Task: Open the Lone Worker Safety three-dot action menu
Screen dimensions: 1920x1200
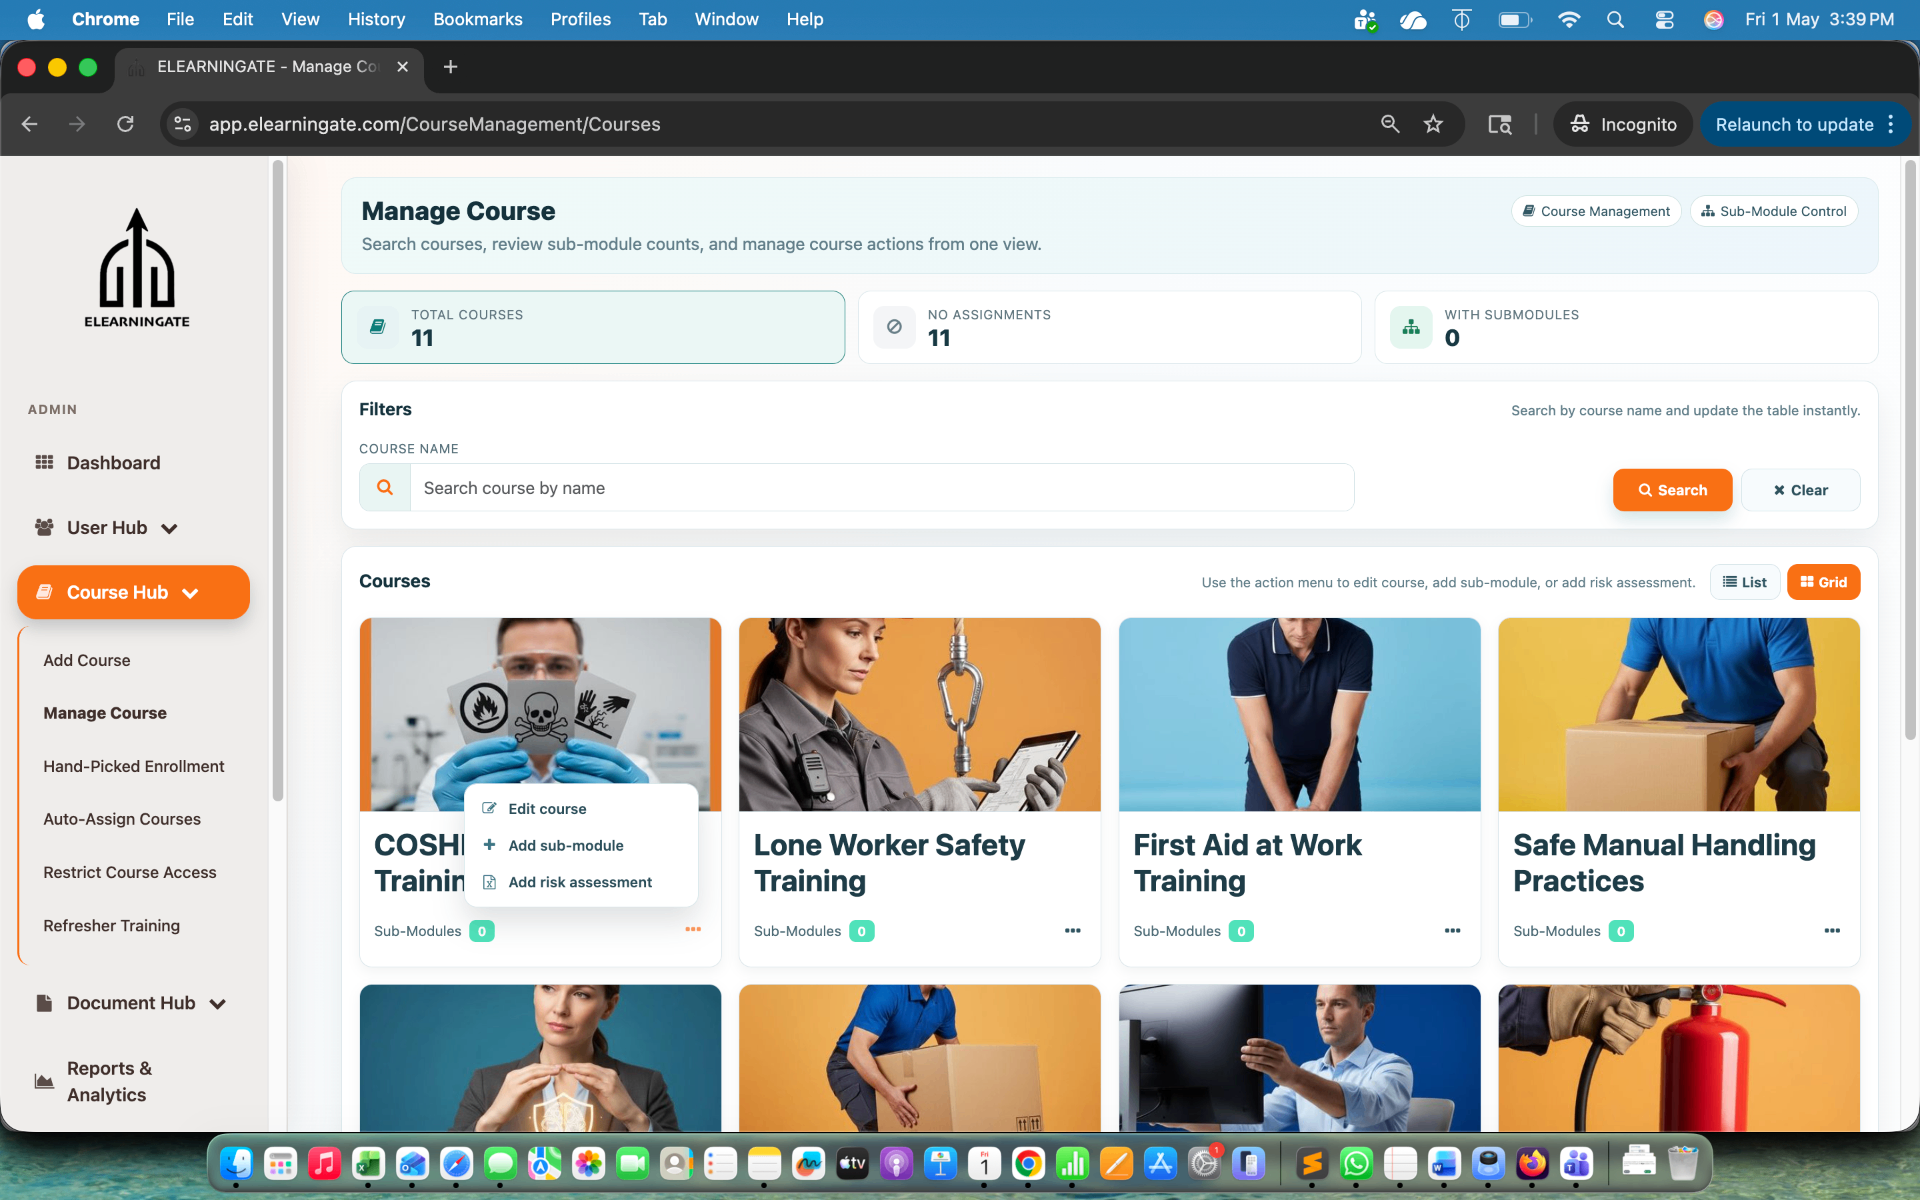Action: click(1072, 931)
